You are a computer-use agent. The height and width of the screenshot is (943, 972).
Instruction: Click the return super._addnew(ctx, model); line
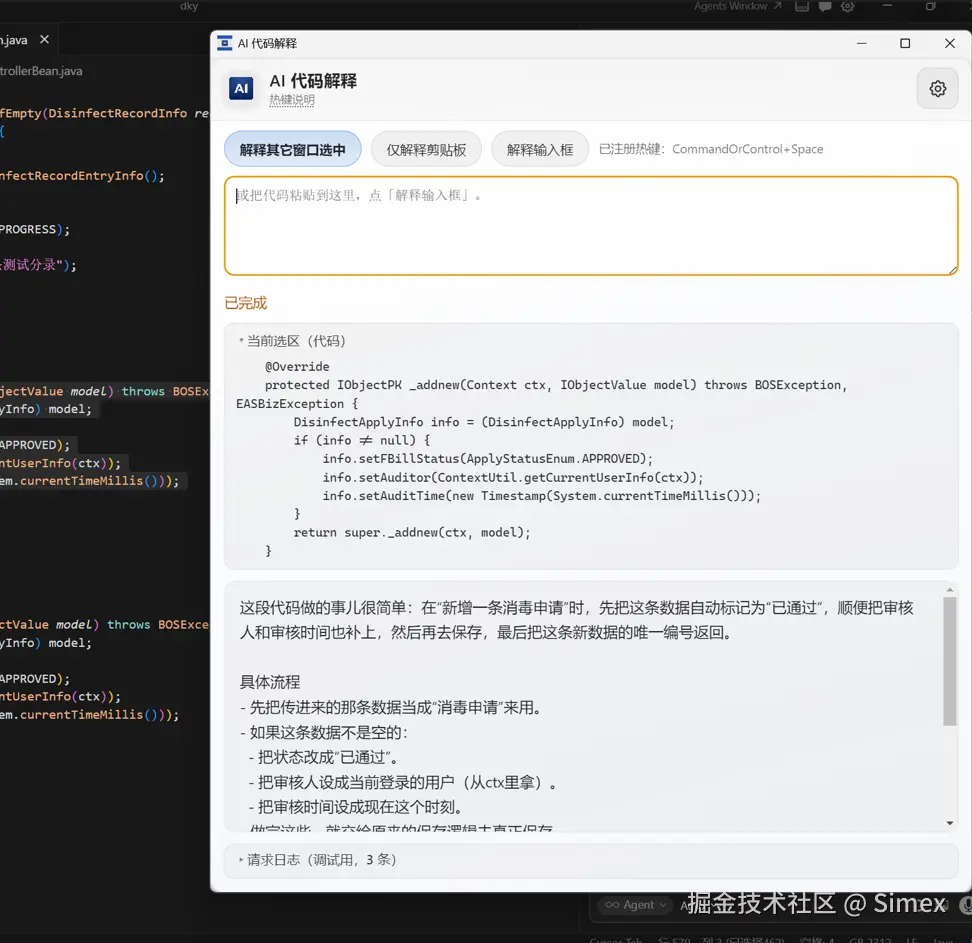[x=412, y=533]
